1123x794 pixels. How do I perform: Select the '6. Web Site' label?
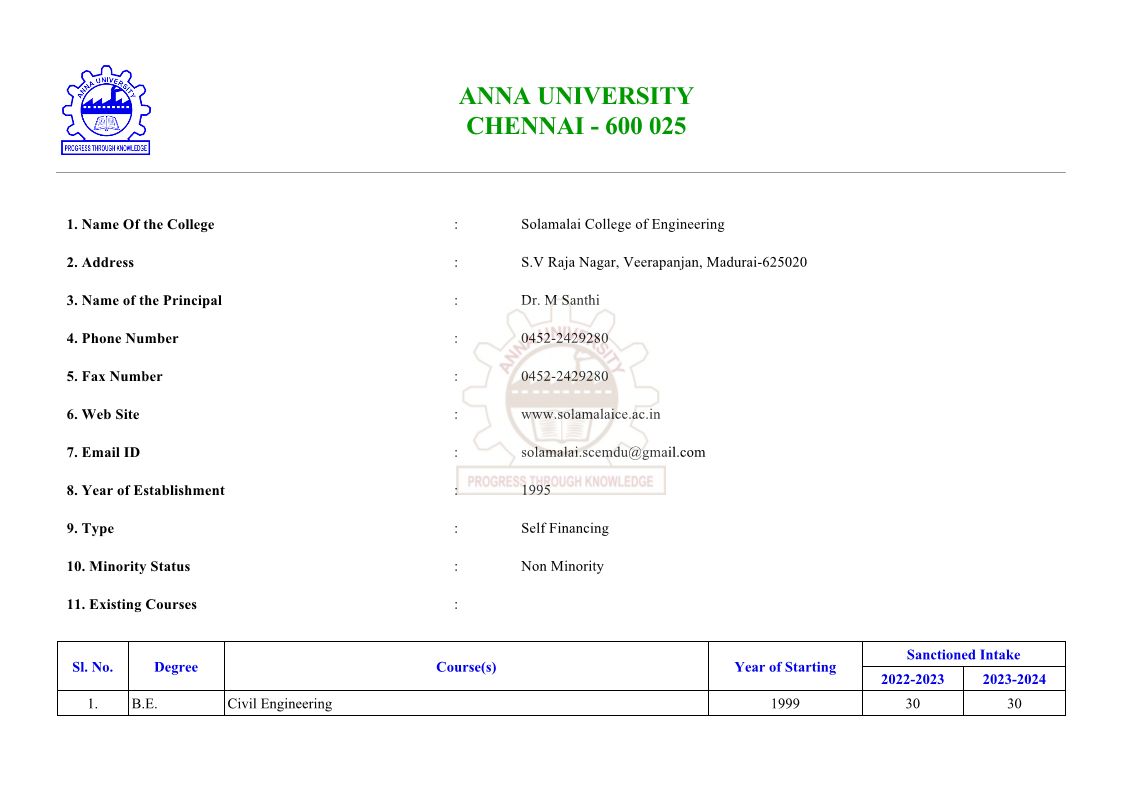pyautogui.click(x=103, y=414)
